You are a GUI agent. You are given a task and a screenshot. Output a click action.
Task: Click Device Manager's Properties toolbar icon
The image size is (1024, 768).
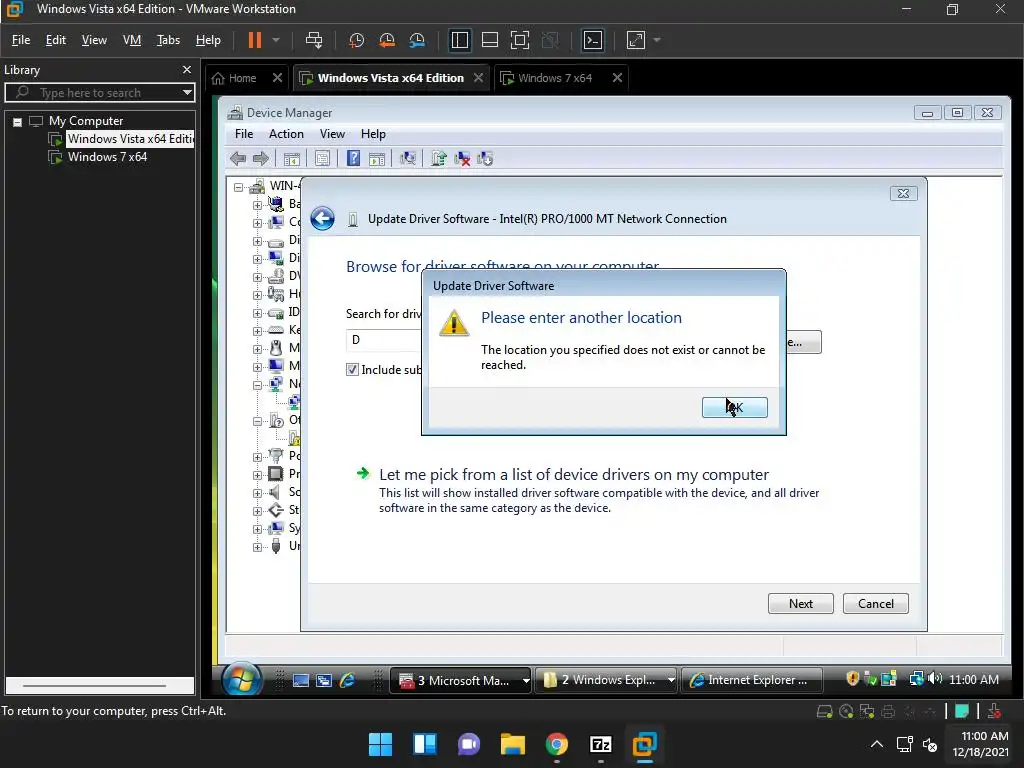pos(323,159)
